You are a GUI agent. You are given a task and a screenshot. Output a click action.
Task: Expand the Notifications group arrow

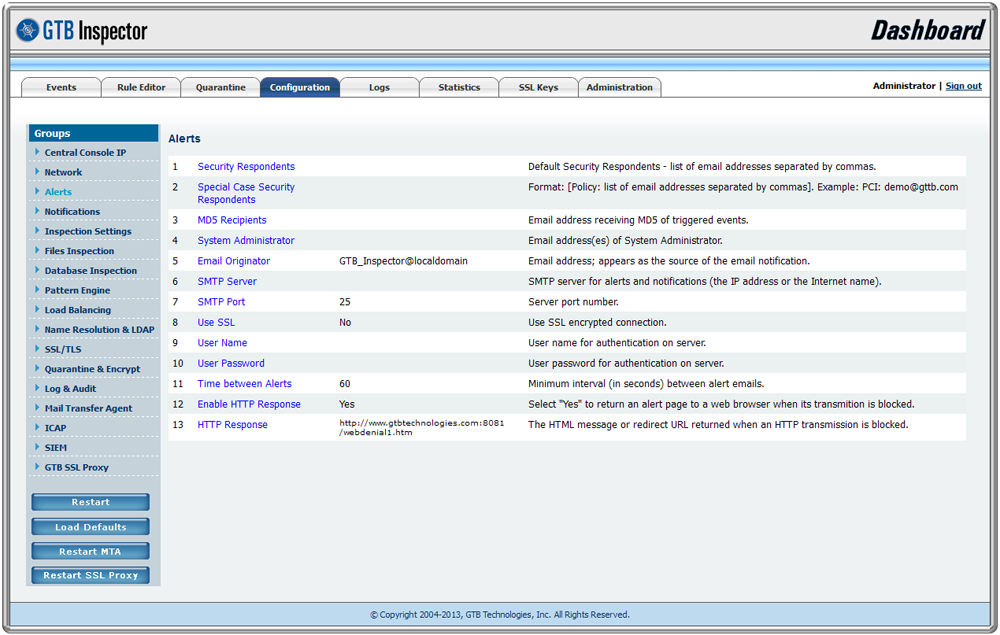(37, 211)
